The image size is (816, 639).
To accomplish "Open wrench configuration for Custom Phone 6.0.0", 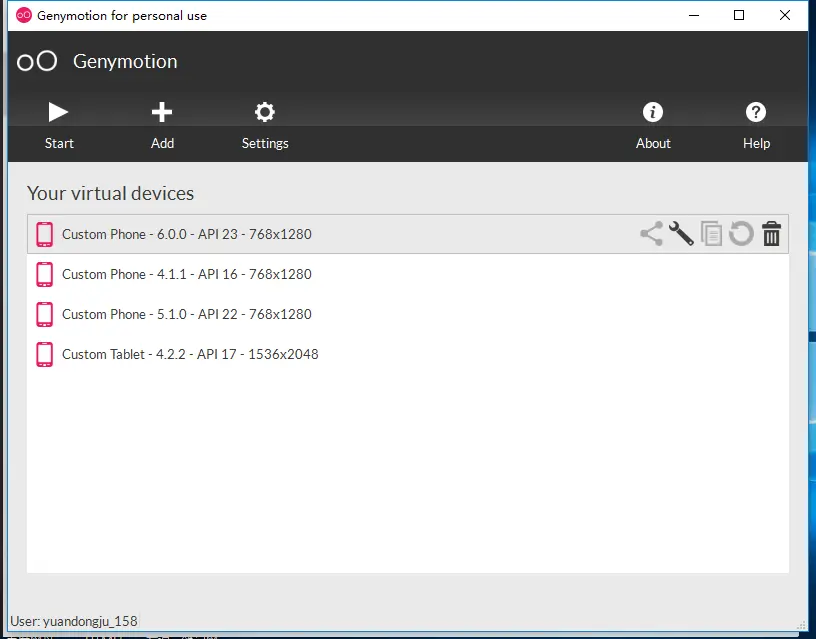I will (681, 234).
